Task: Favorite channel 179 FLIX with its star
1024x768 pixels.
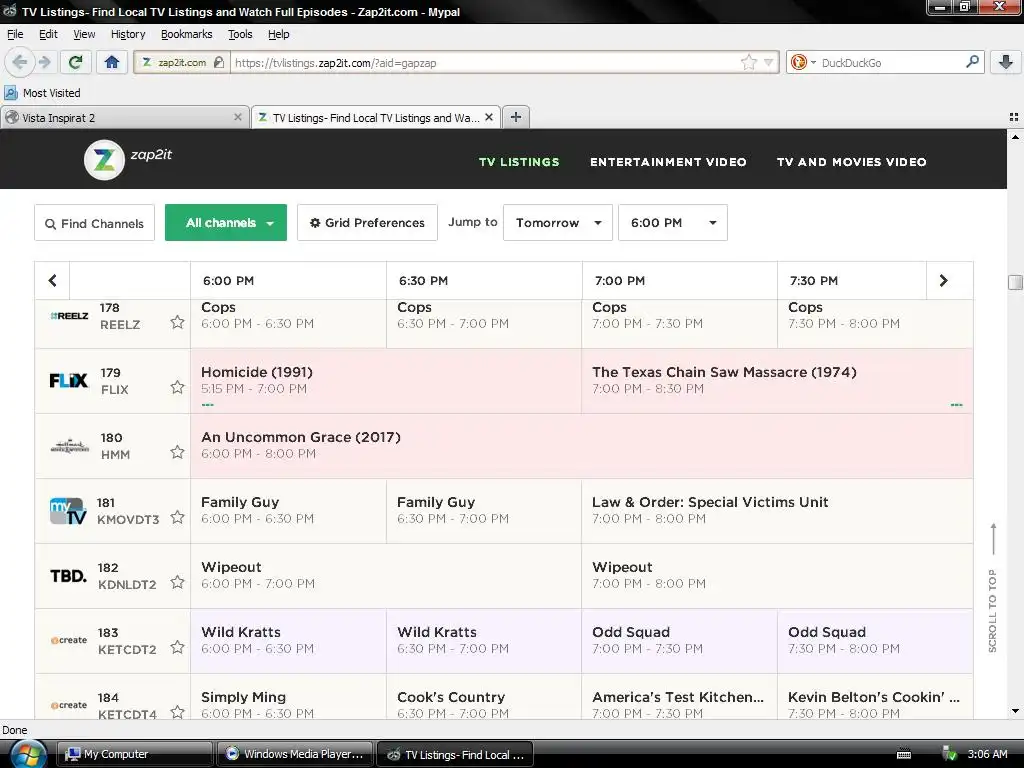Action: tap(177, 387)
